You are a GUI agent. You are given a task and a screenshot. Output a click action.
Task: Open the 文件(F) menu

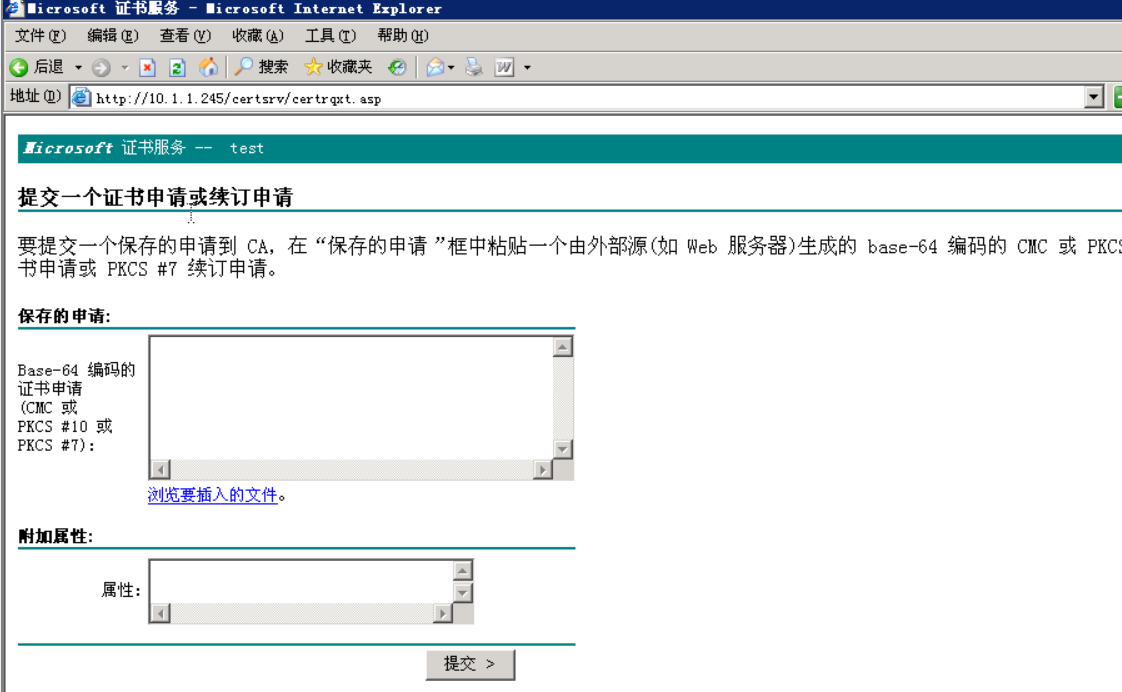click(40, 36)
